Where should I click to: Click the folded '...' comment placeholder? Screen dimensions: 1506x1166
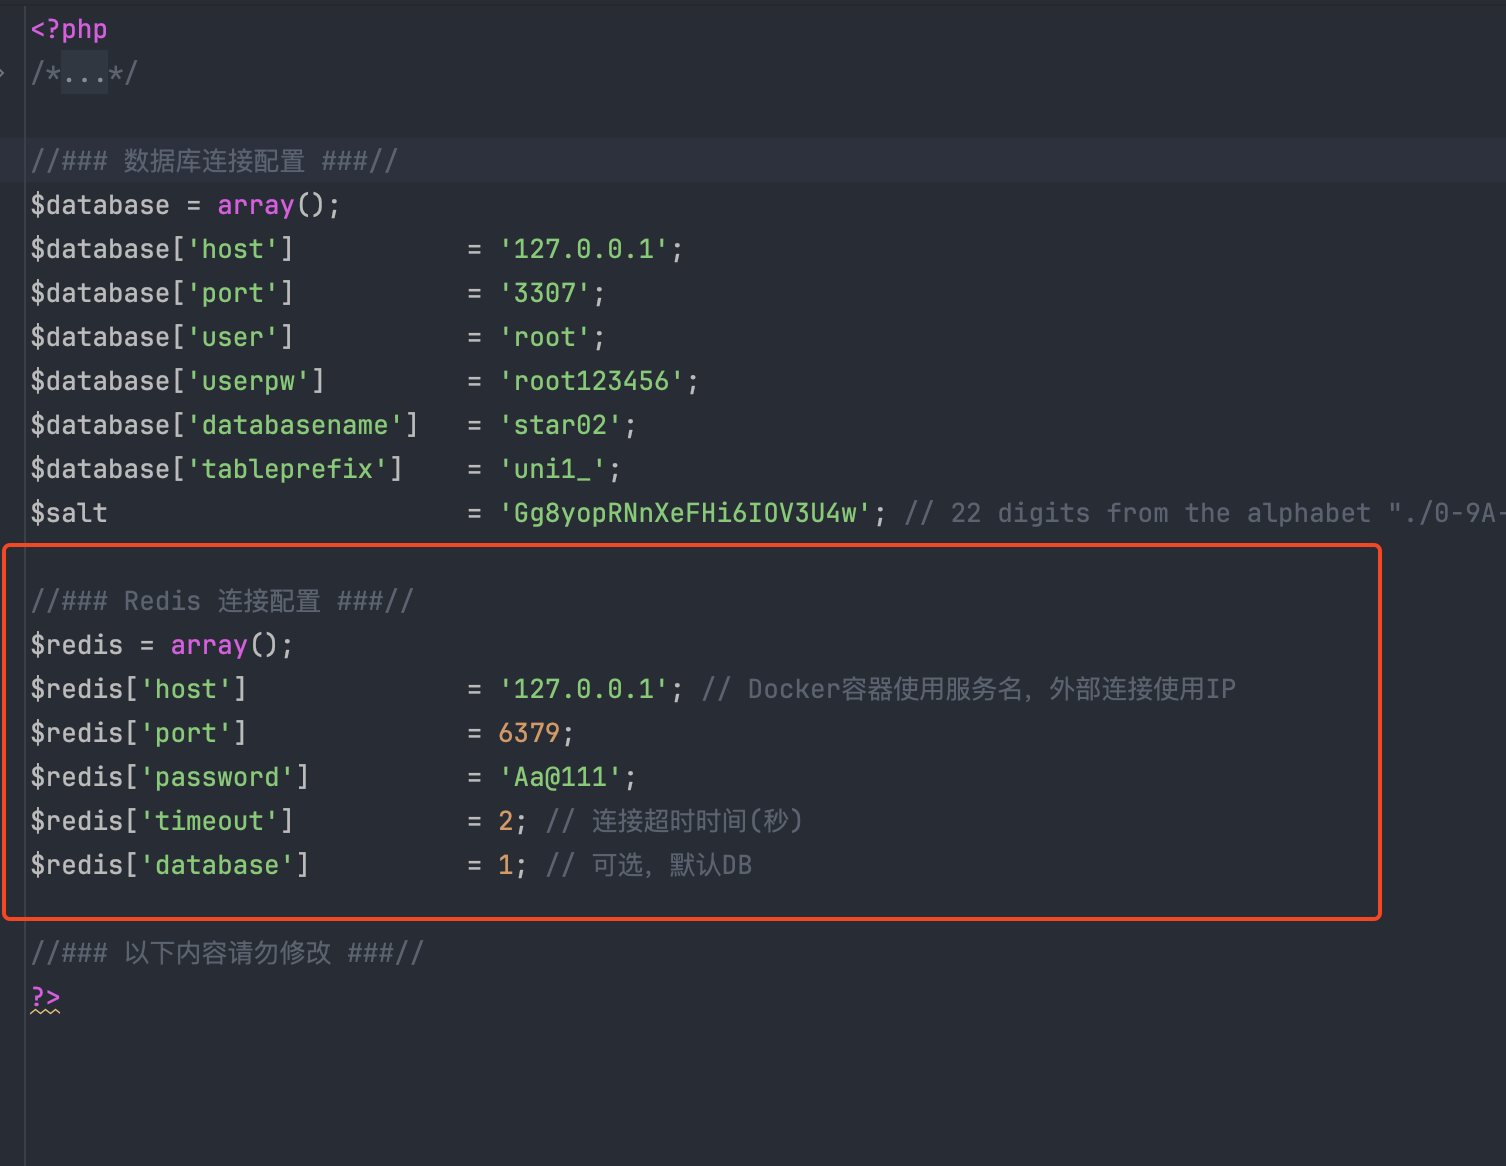(x=84, y=74)
